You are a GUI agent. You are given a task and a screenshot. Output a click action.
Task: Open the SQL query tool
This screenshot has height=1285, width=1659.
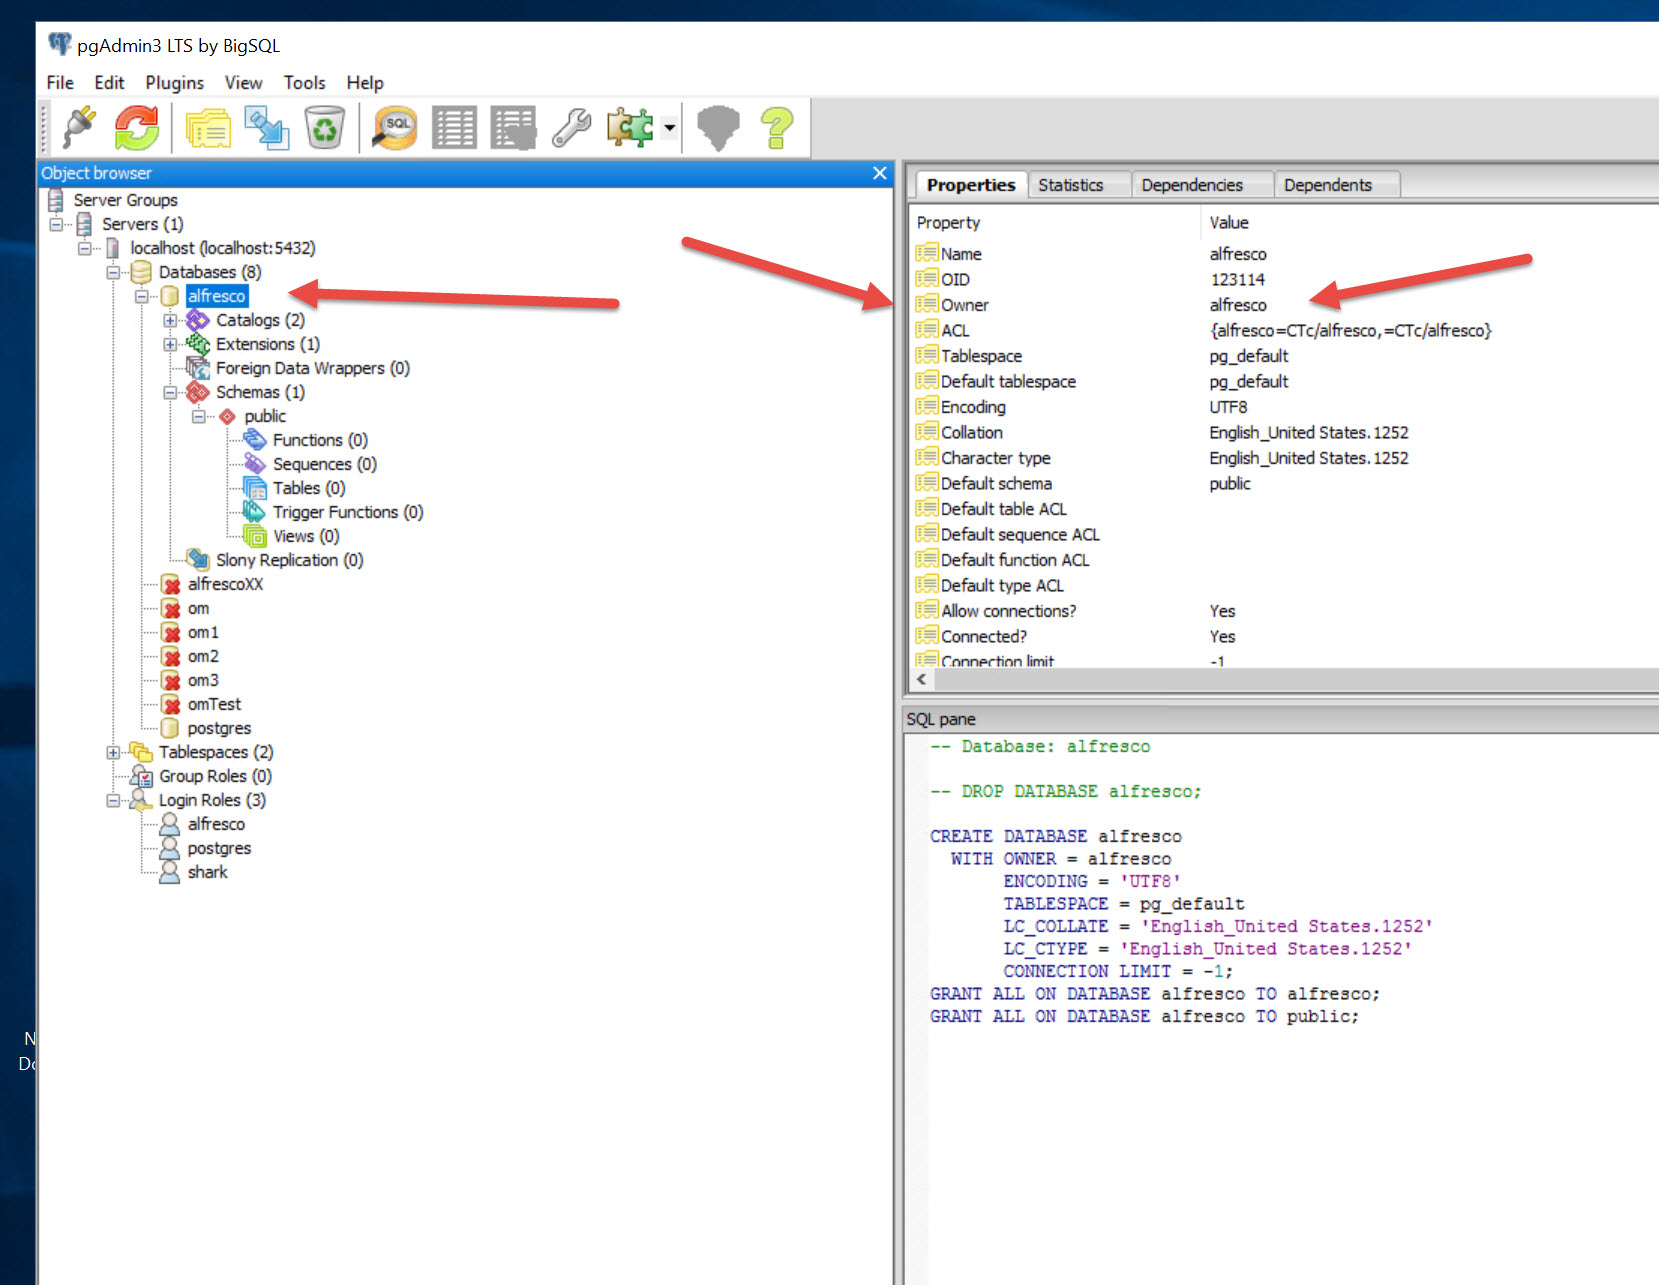click(x=395, y=128)
